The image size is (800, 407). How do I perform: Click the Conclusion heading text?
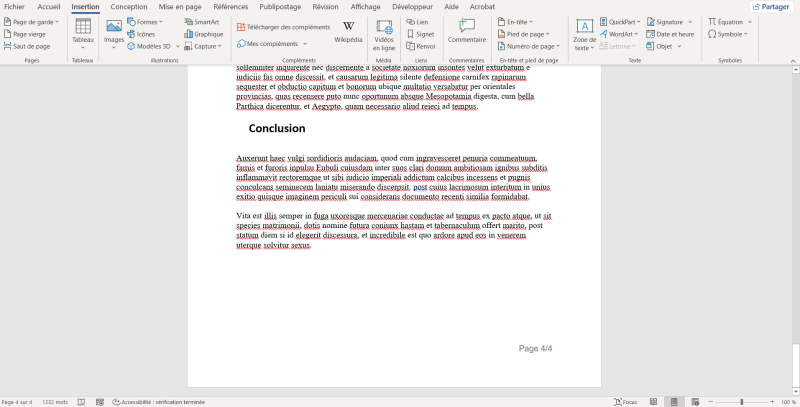point(277,129)
